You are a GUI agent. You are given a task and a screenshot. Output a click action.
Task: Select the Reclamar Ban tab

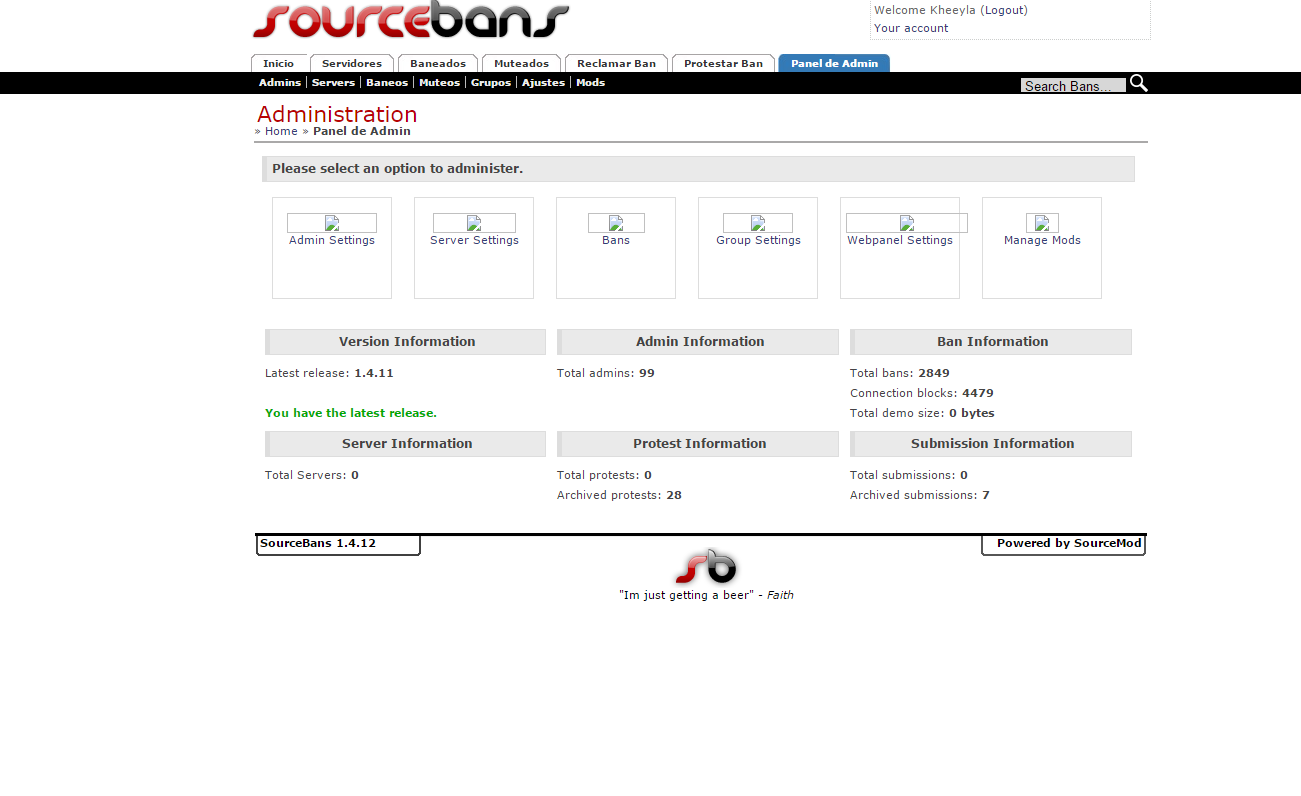[616, 63]
